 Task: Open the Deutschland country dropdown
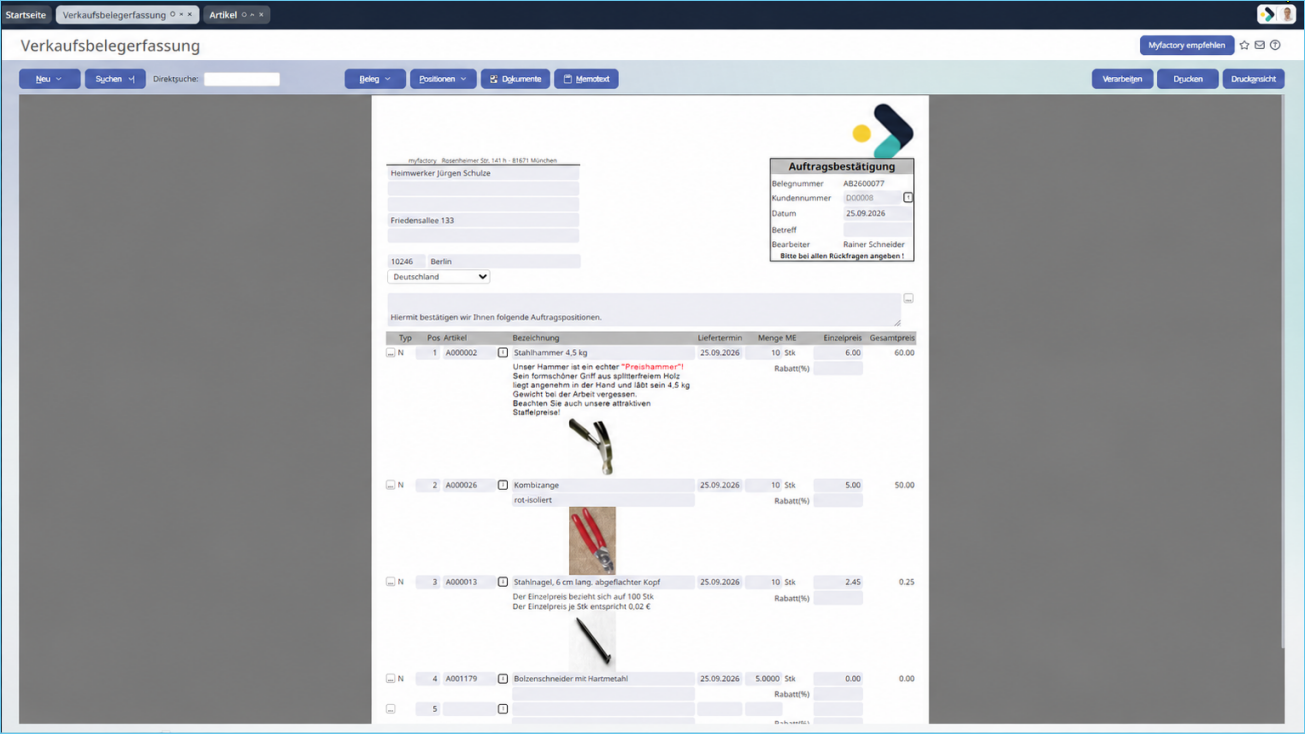pos(439,277)
